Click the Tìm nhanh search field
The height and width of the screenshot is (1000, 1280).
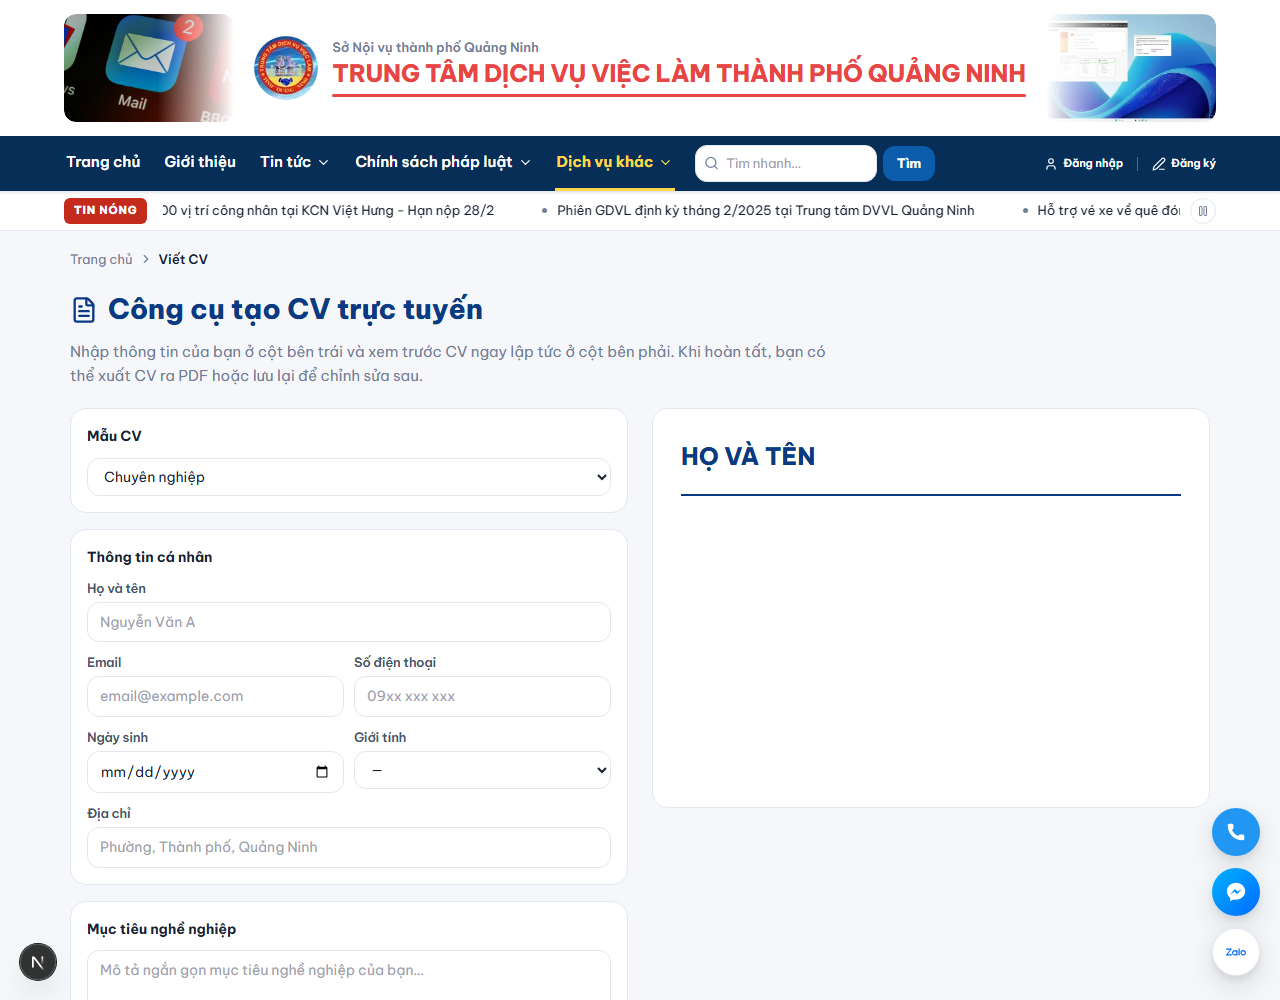pyautogui.click(x=786, y=163)
